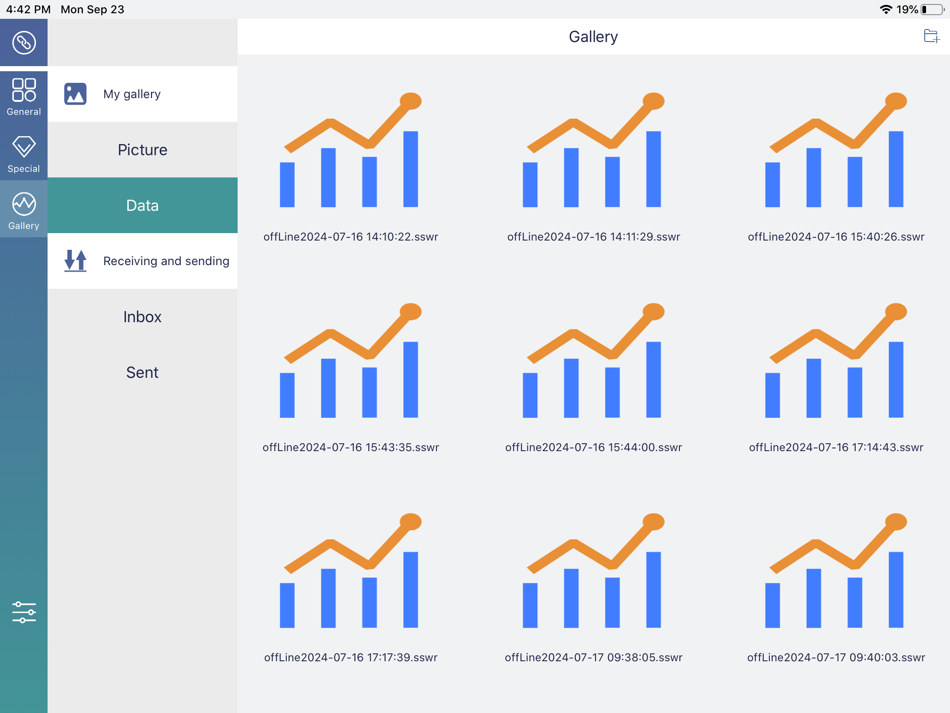950x713 pixels.
Task: Open chart thumbnail for offLine2024-07-16 17:17:39.sswr
Action: [351, 571]
